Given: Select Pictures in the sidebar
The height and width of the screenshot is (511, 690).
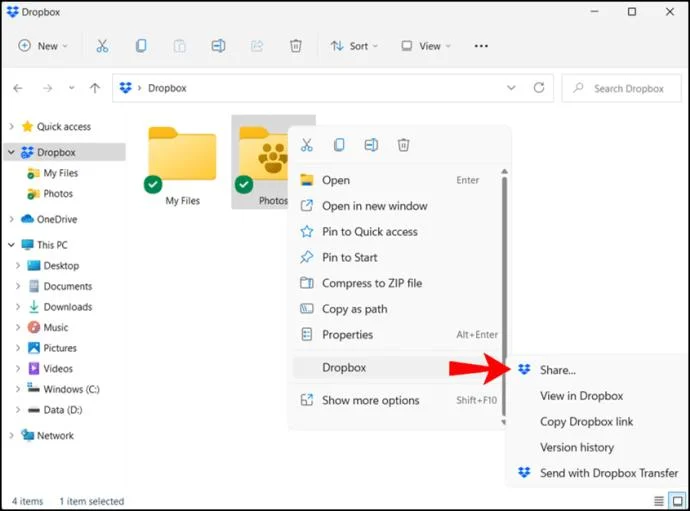Looking at the screenshot, I should (x=60, y=348).
